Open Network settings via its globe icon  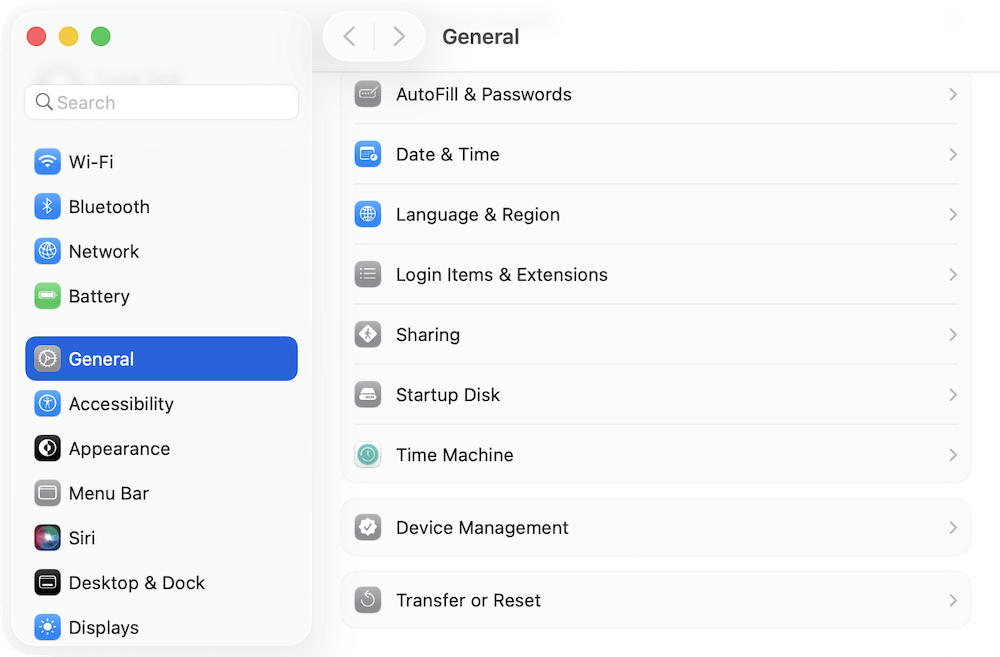click(x=47, y=251)
